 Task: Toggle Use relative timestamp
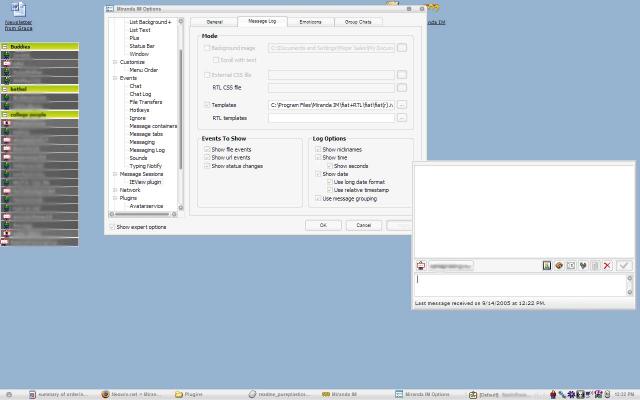pos(329,190)
